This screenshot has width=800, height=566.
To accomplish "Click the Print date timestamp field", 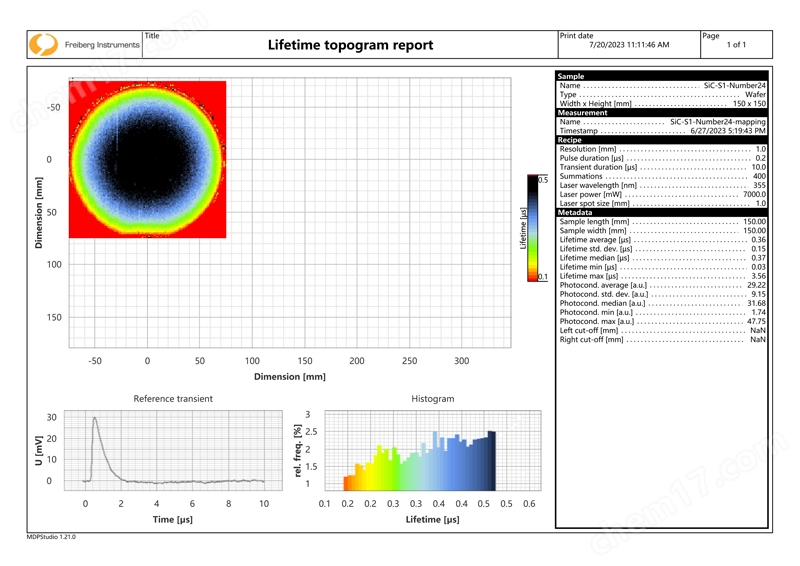I will [x=628, y=45].
